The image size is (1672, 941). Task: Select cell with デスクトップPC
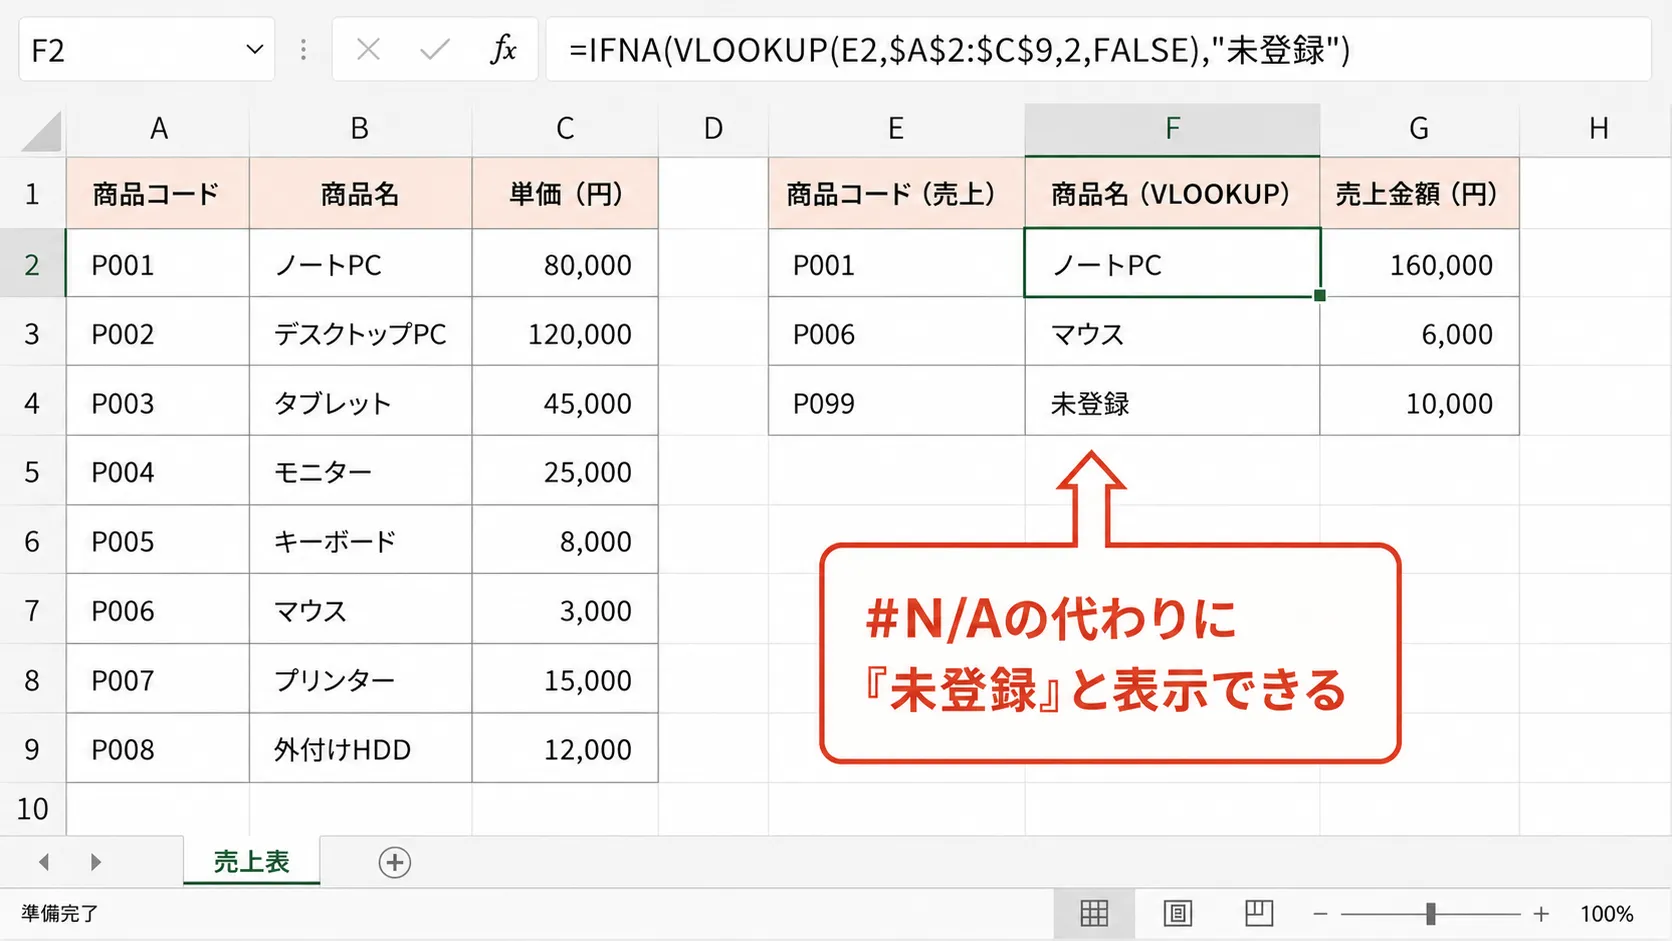[360, 333]
